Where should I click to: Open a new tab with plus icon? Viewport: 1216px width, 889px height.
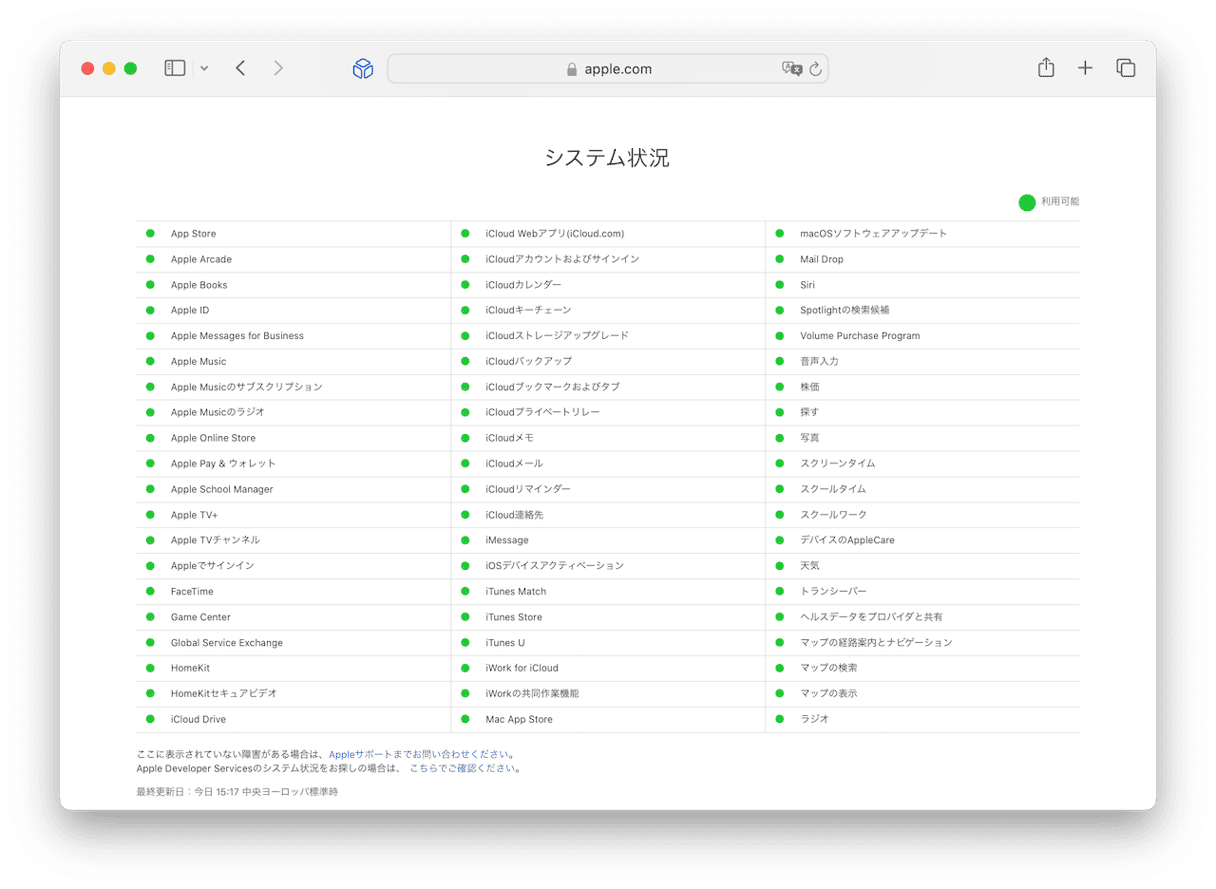1085,68
